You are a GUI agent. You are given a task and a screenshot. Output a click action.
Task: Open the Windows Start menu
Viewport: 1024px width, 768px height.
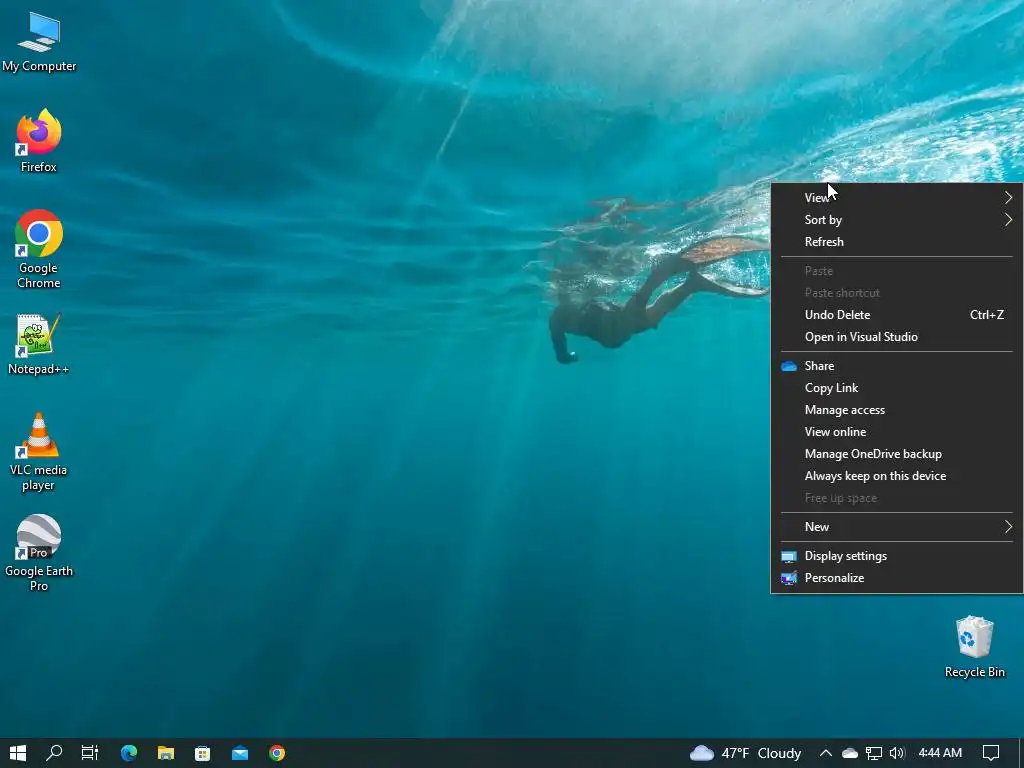(18, 753)
